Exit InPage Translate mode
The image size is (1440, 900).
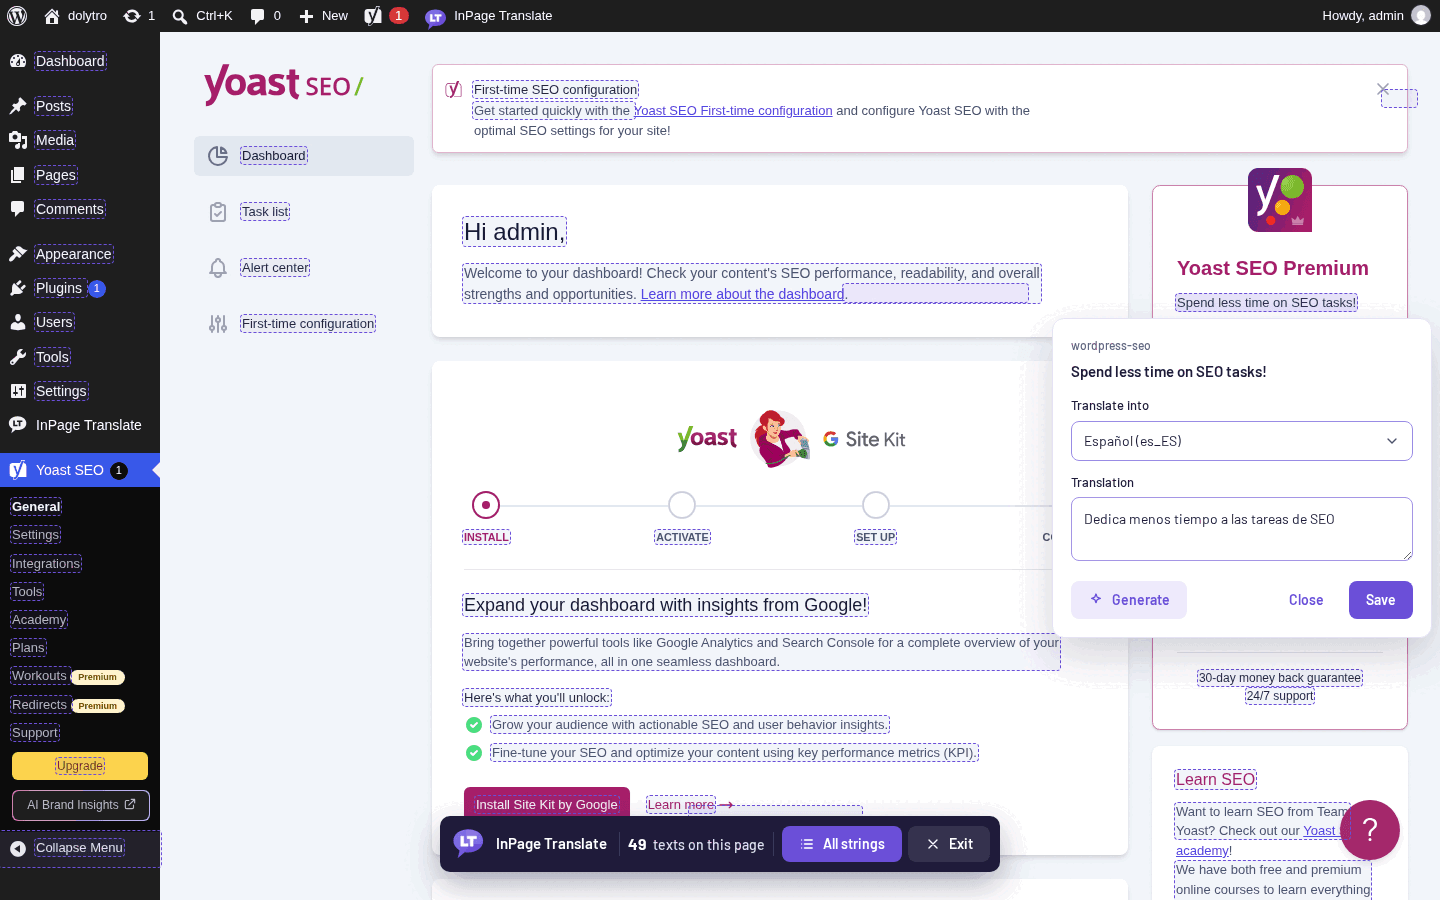coord(949,844)
